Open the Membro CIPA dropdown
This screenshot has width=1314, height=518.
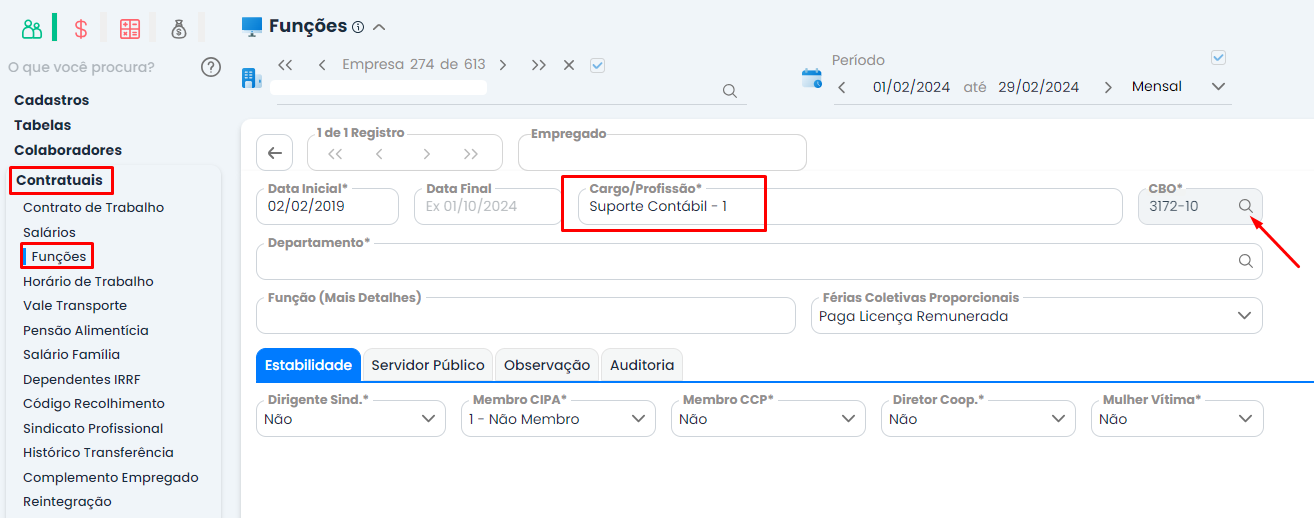tap(558, 419)
